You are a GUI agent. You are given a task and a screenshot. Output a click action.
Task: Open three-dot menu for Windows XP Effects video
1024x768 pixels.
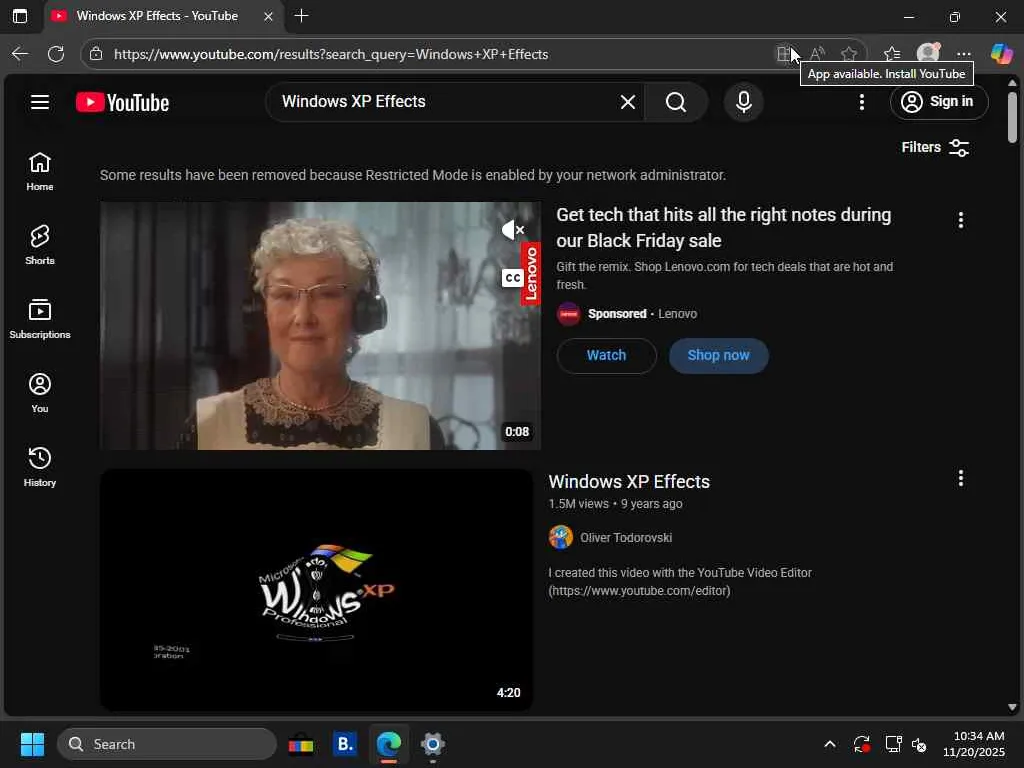coord(960,479)
